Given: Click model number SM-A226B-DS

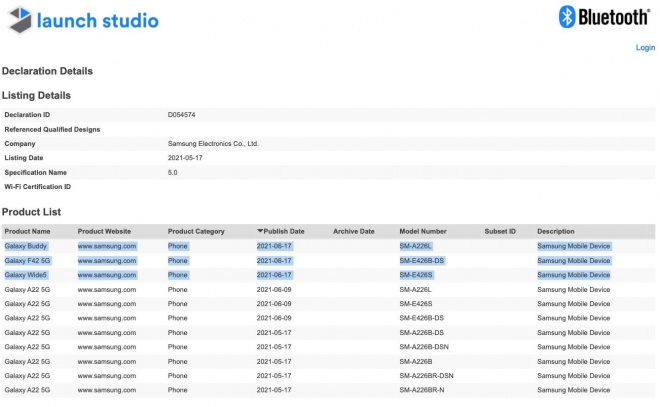Looking at the screenshot, I should click(x=421, y=333).
